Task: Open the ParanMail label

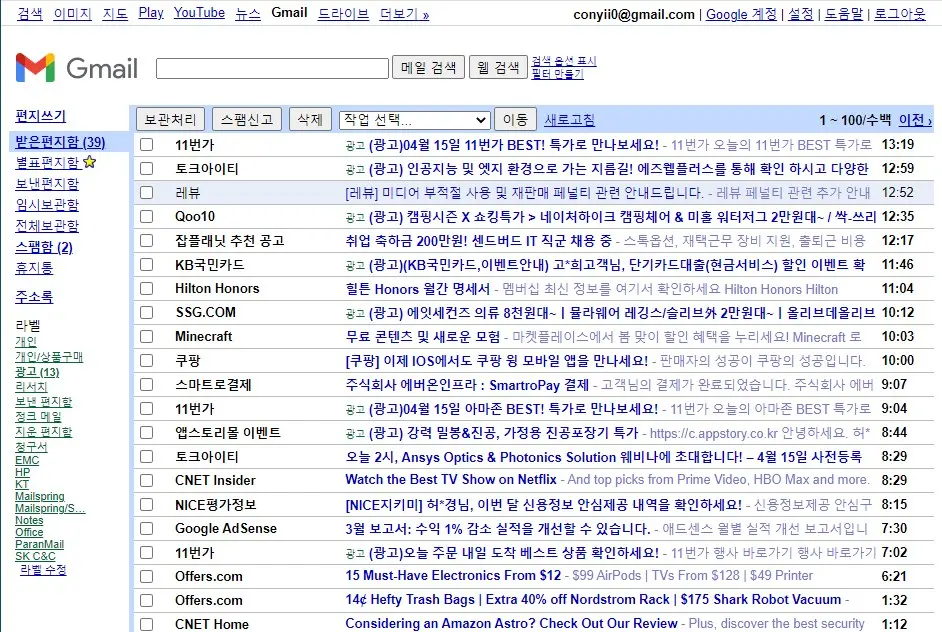Action: click(x=40, y=544)
